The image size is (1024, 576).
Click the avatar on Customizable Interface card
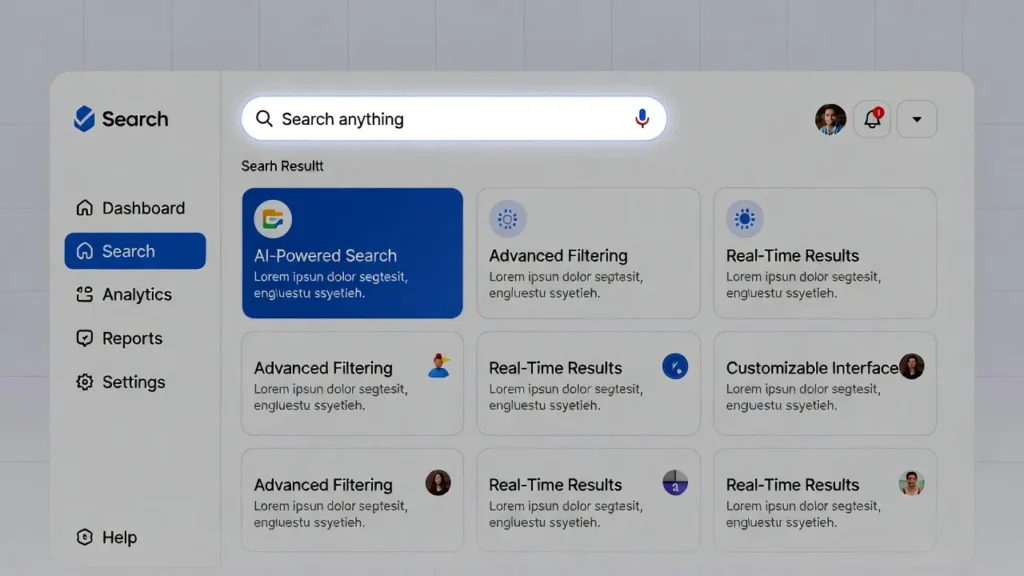(x=911, y=366)
